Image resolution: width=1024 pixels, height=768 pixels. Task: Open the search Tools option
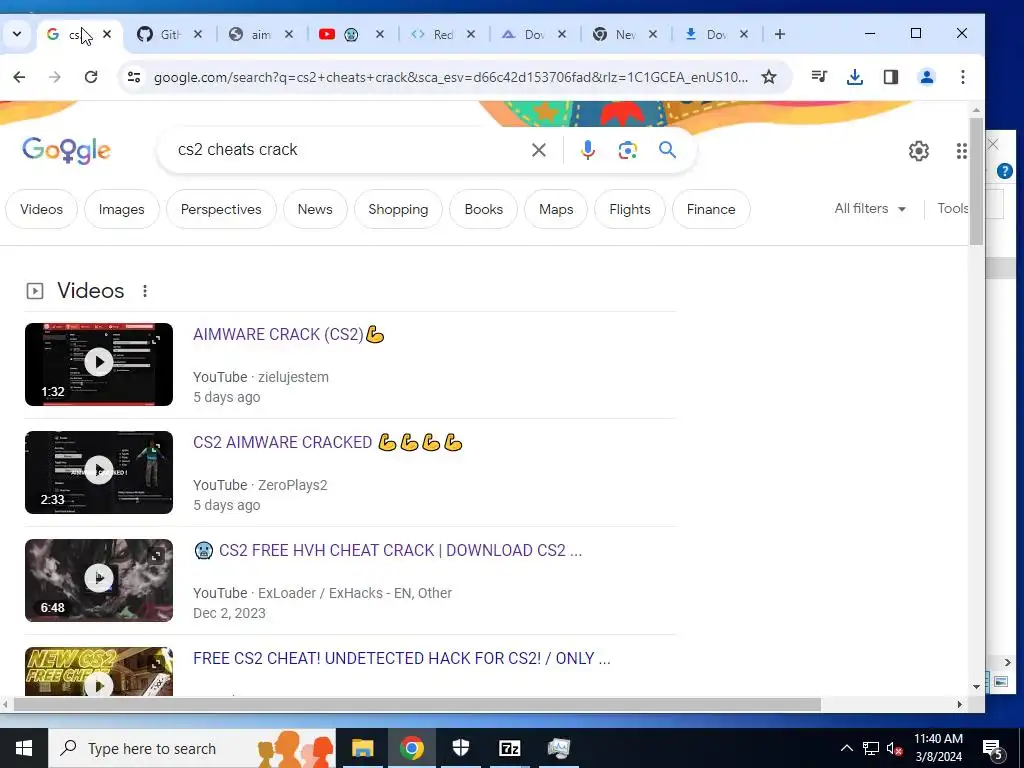pyautogui.click(x=952, y=208)
